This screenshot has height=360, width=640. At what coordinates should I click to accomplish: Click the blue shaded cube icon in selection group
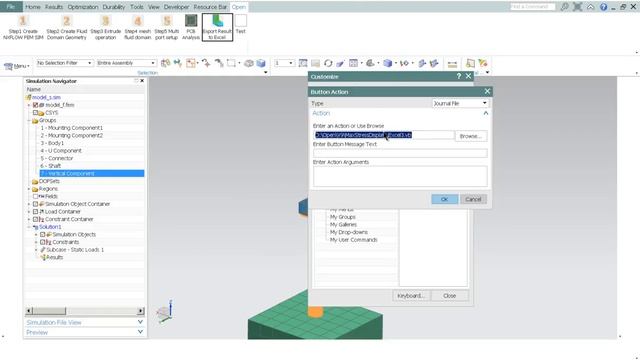(x=261, y=63)
